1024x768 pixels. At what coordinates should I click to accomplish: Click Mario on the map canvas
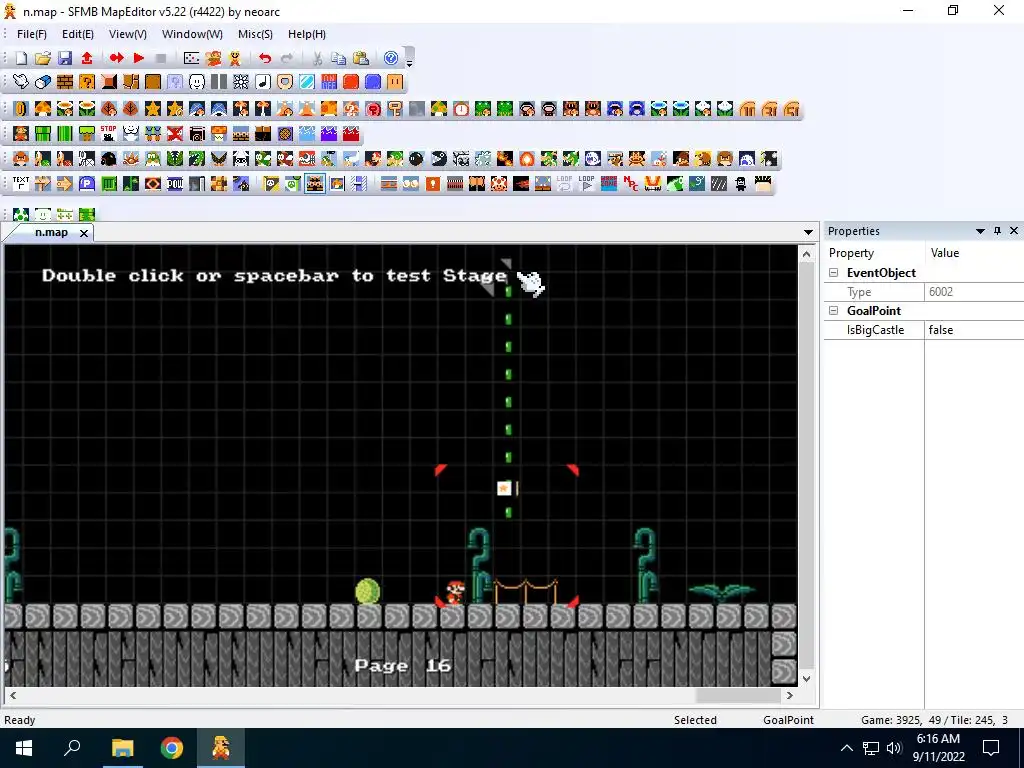tap(455, 592)
